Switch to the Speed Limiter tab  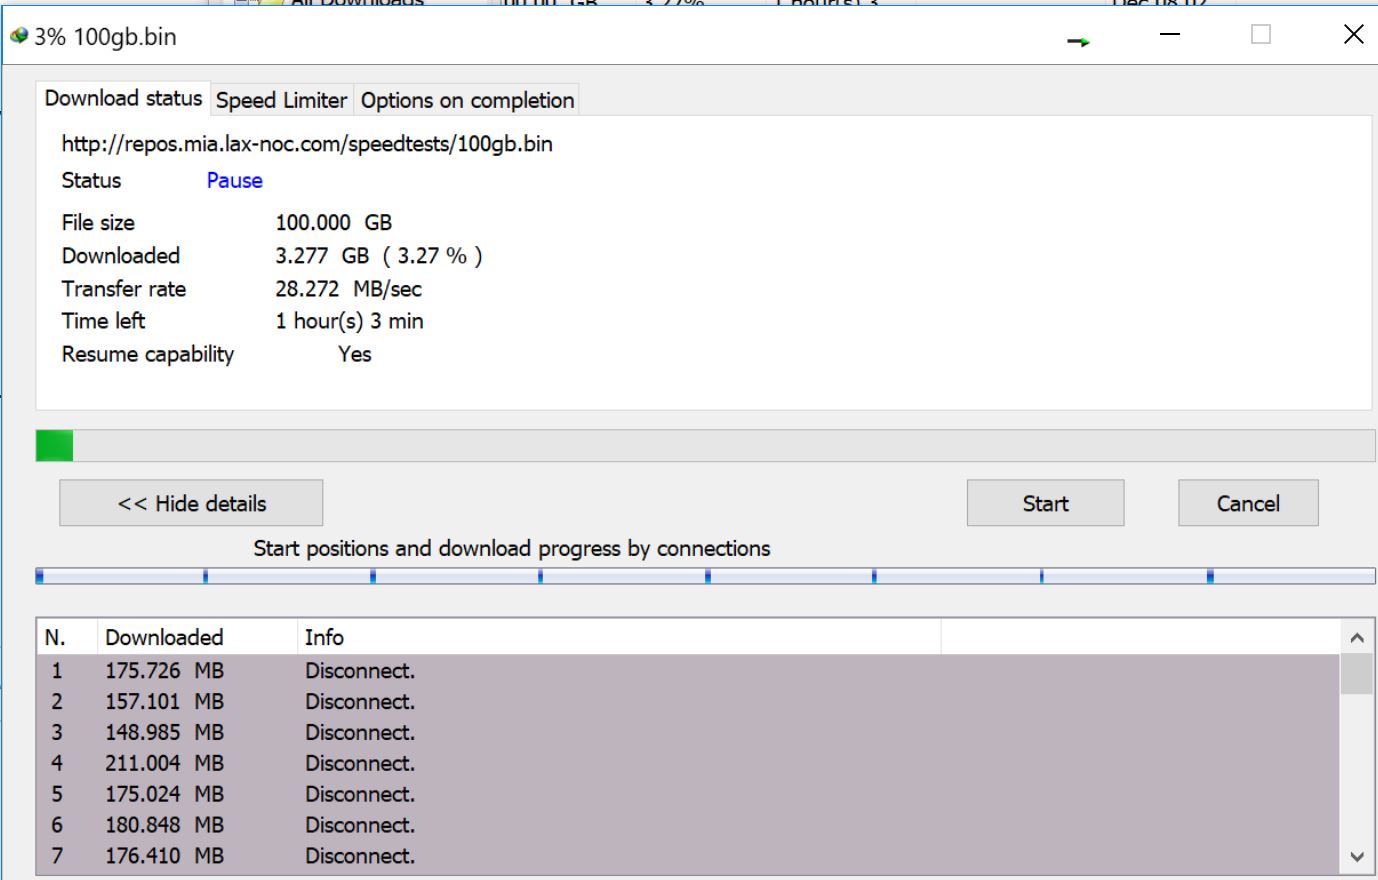pyautogui.click(x=281, y=100)
